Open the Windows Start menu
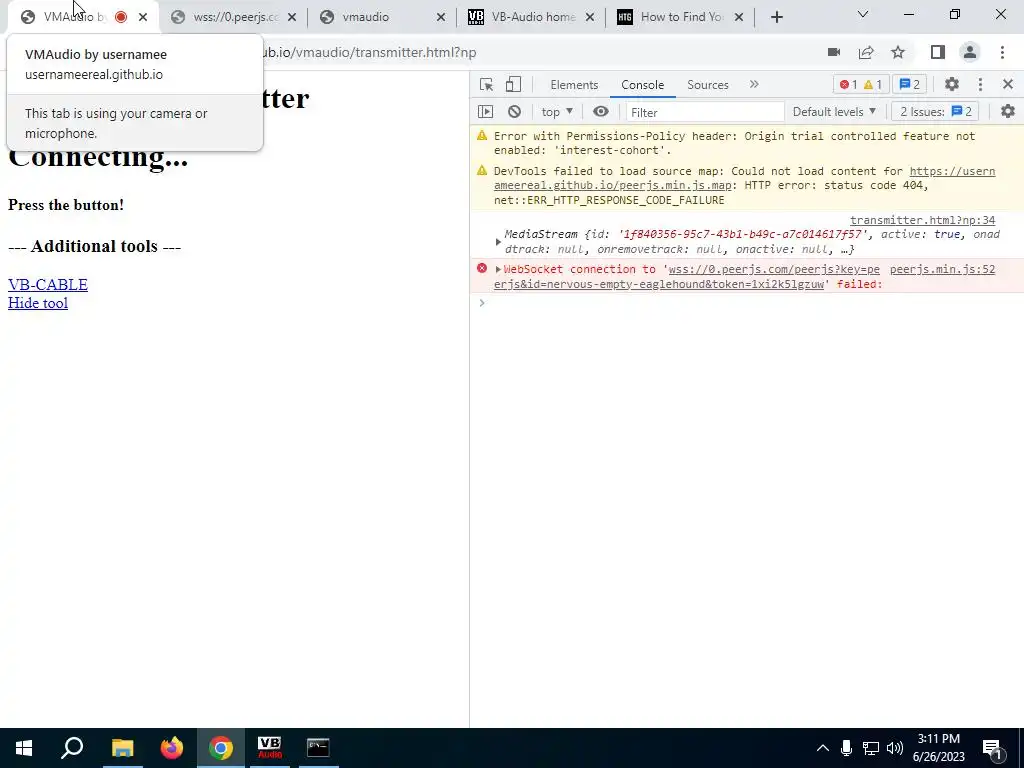 24,748
